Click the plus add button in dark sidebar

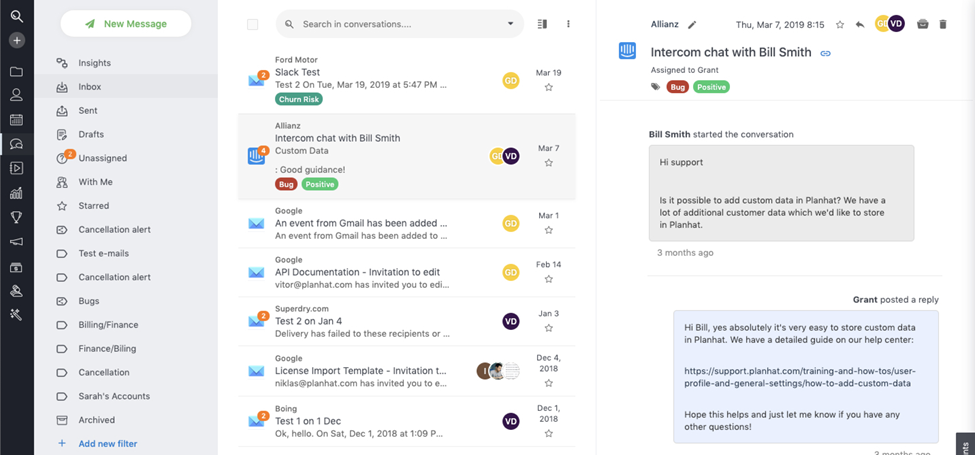[x=17, y=40]
